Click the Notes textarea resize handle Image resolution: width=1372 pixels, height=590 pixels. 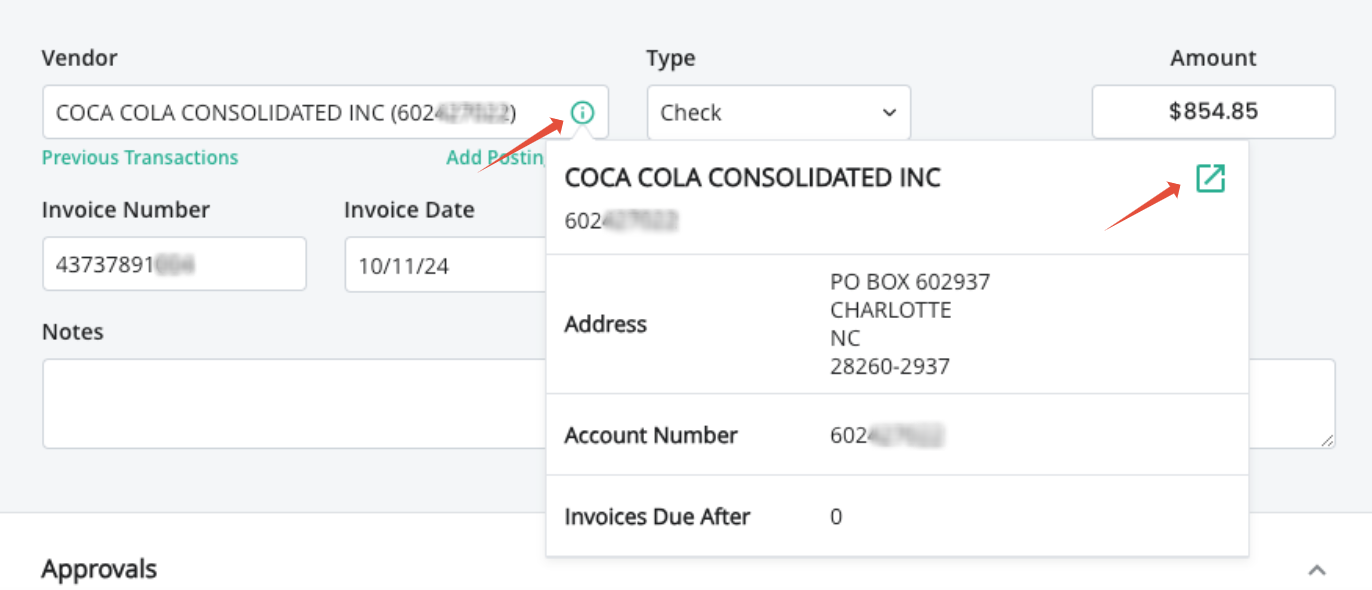click(x=1326, y=439)
